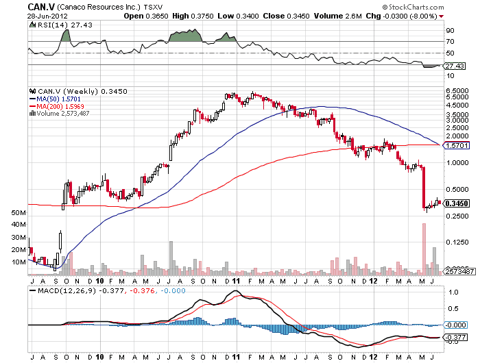This screenshot has width=480, height=363.
Task: Click the 0.1250 price axis label
Action: tap(457, 242)
